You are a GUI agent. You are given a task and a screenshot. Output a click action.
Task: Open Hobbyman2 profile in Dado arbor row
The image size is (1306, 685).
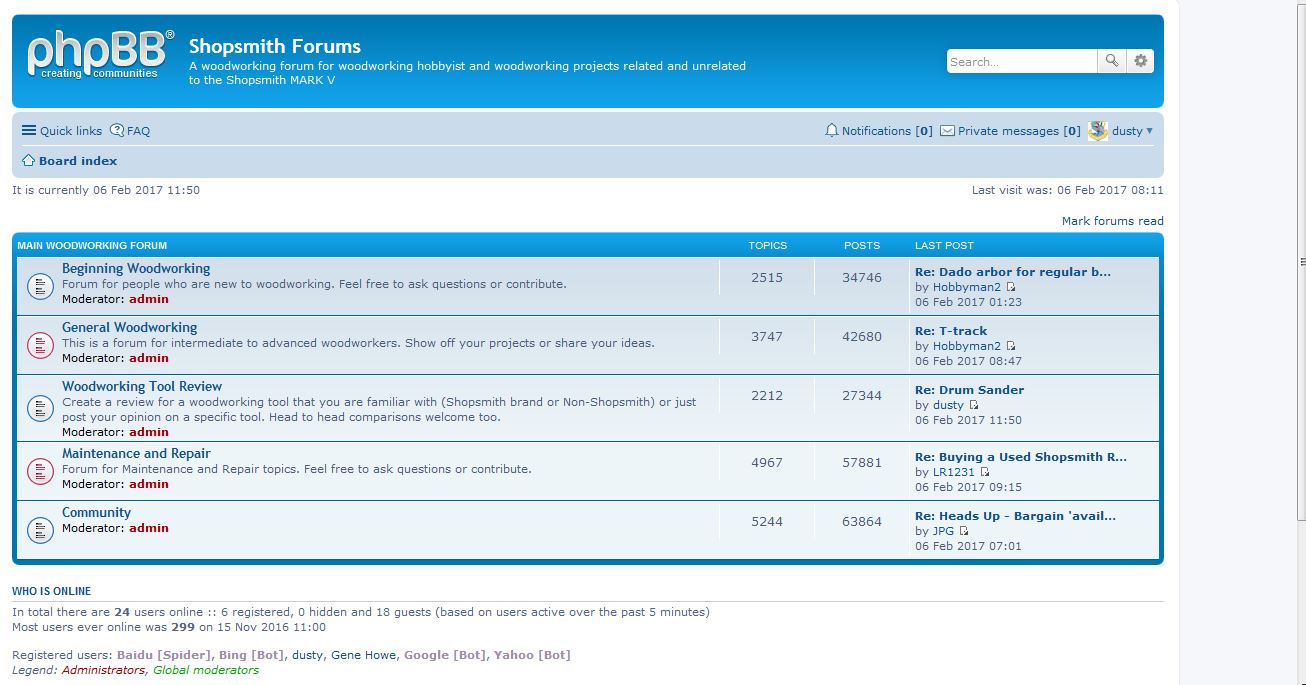(967, 287)
